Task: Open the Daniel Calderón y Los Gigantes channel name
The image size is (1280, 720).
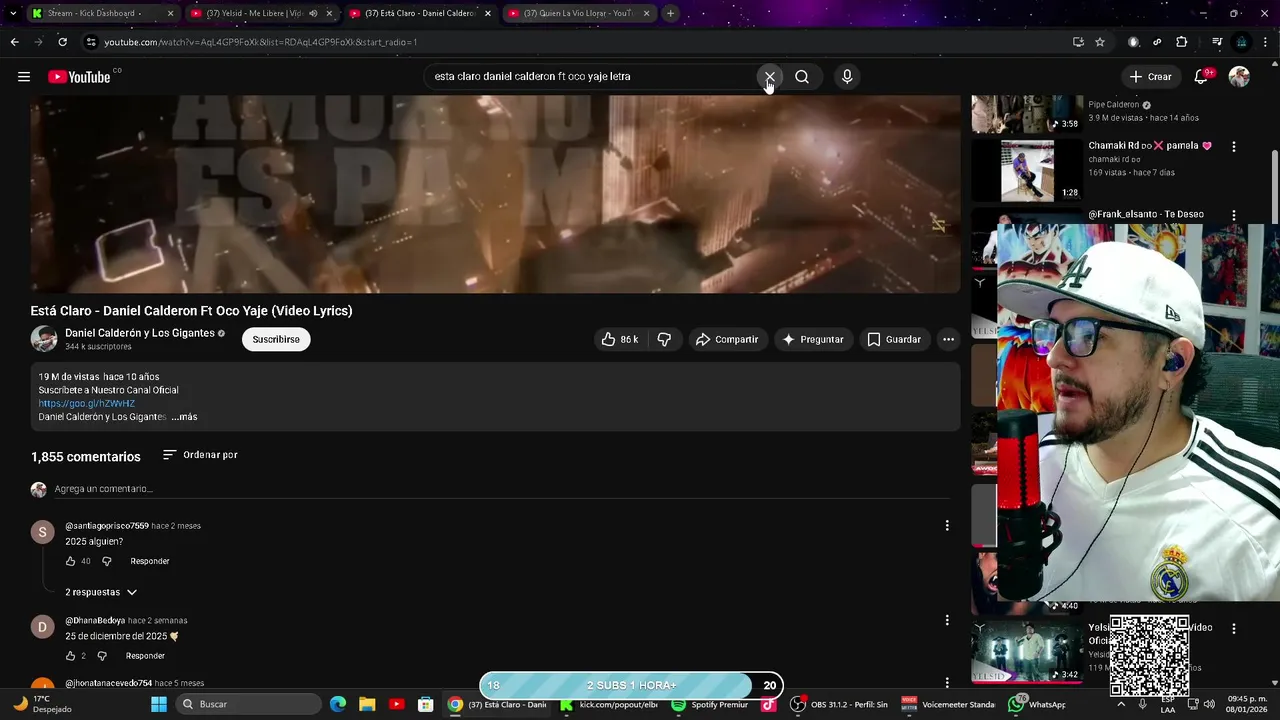Action: [140, 333]
